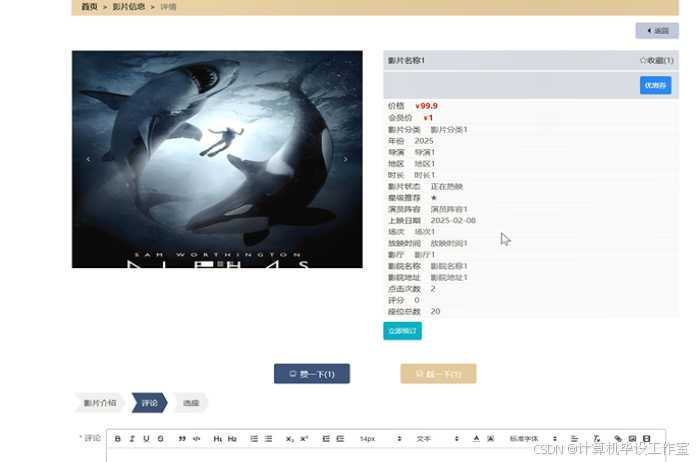Click the 返回 back button

tap(657, 31)
